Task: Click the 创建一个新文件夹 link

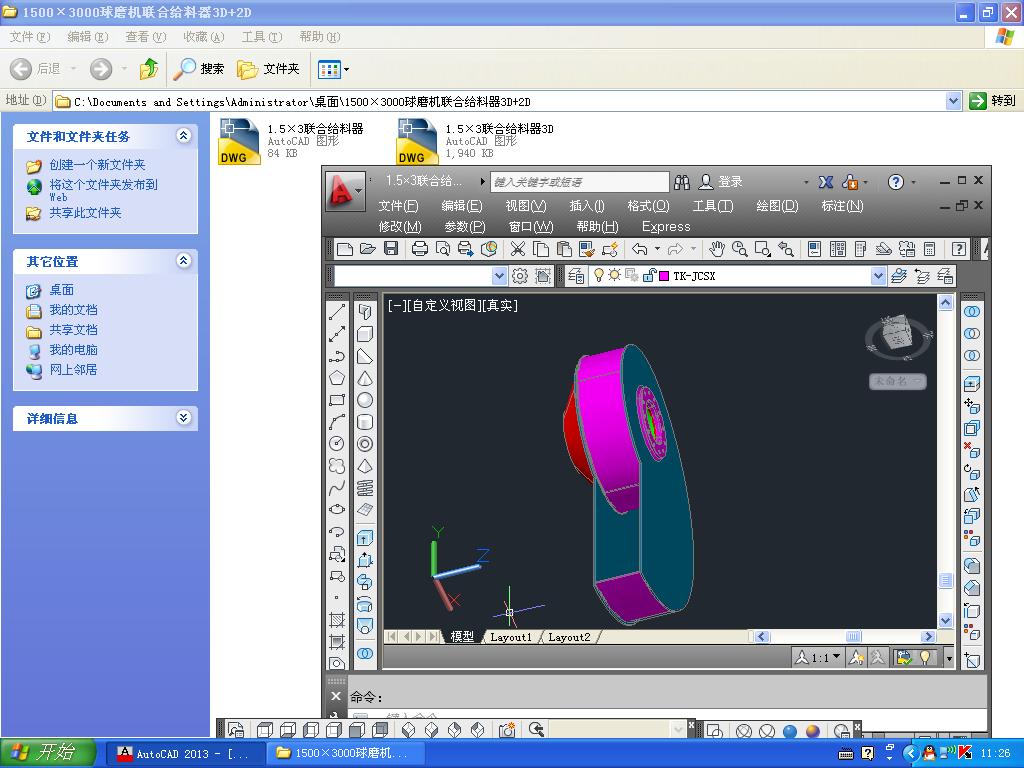Action: tap(97, 165)
